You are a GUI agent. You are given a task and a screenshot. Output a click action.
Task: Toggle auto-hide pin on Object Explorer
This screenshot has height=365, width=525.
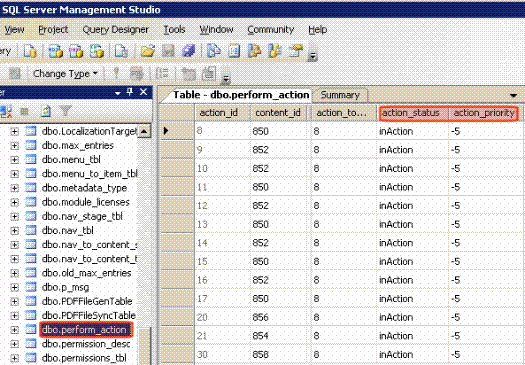coord(131,92)
